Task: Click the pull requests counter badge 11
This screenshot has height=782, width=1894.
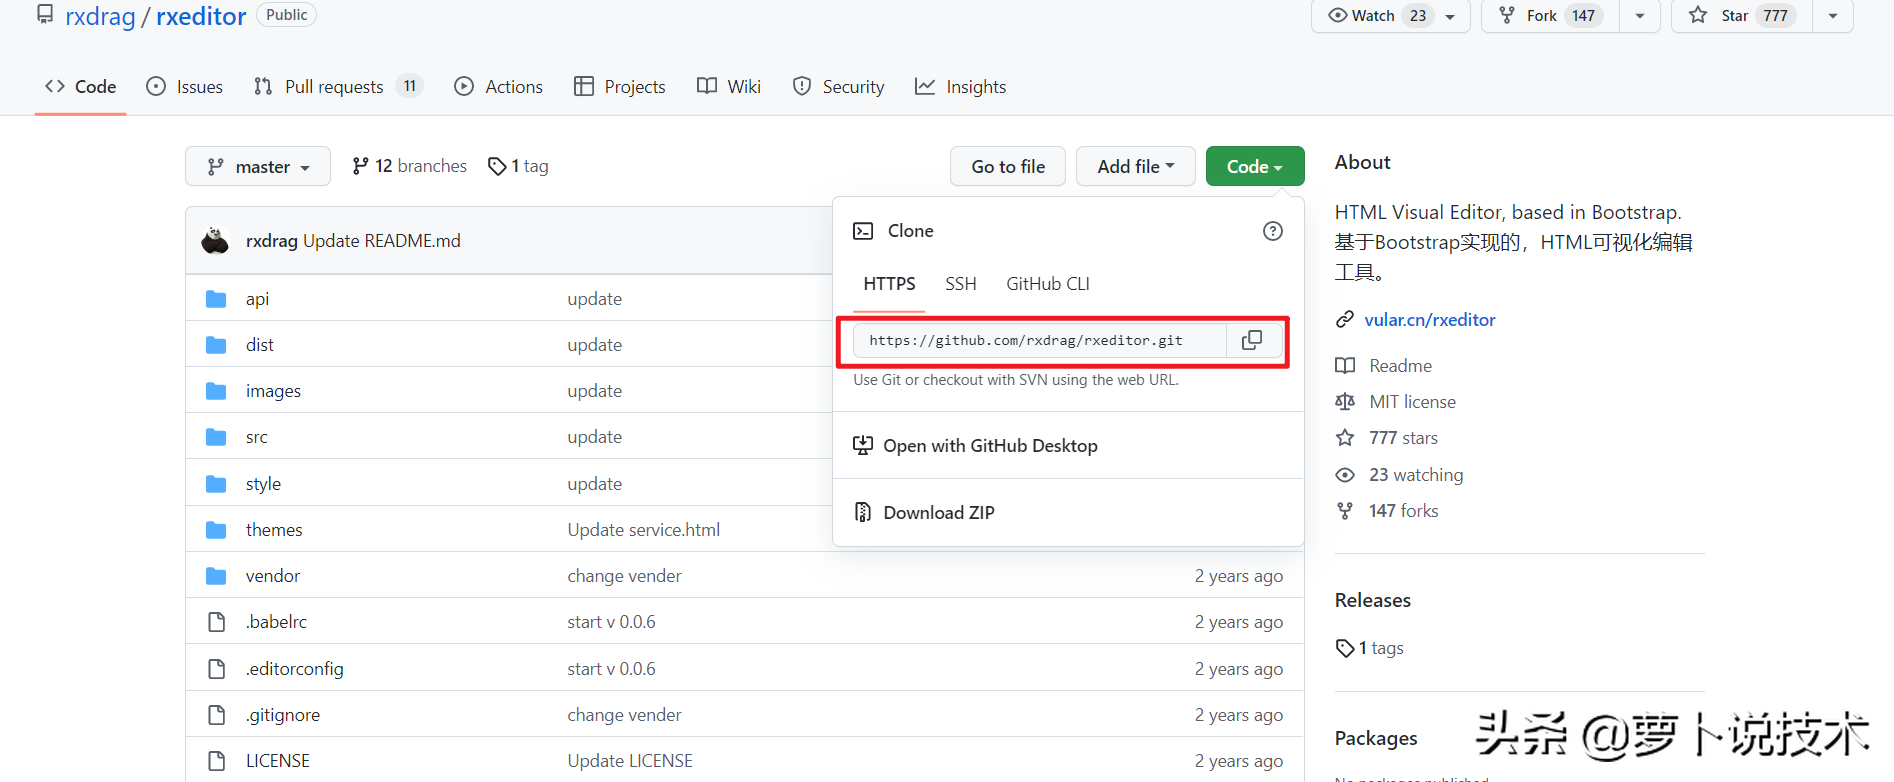Action: (410, 86)
